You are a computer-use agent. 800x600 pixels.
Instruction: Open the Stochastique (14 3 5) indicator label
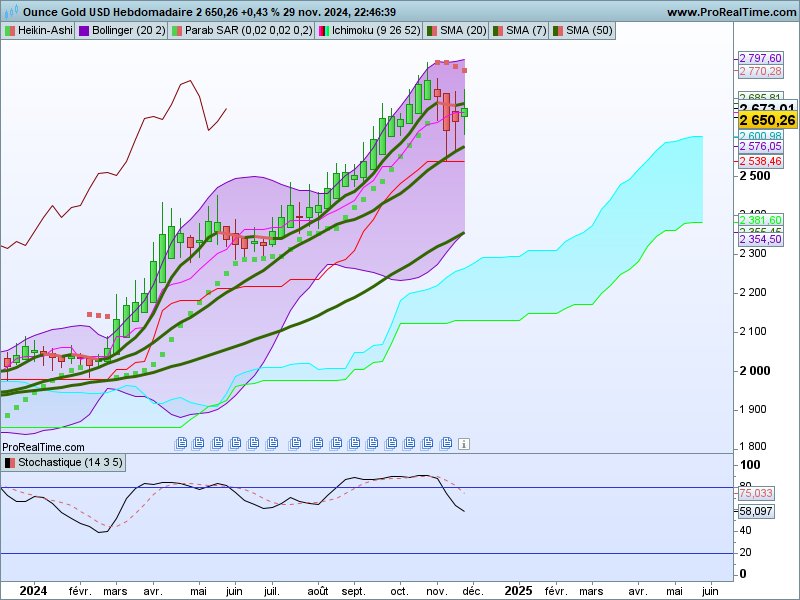coord(63,463)
